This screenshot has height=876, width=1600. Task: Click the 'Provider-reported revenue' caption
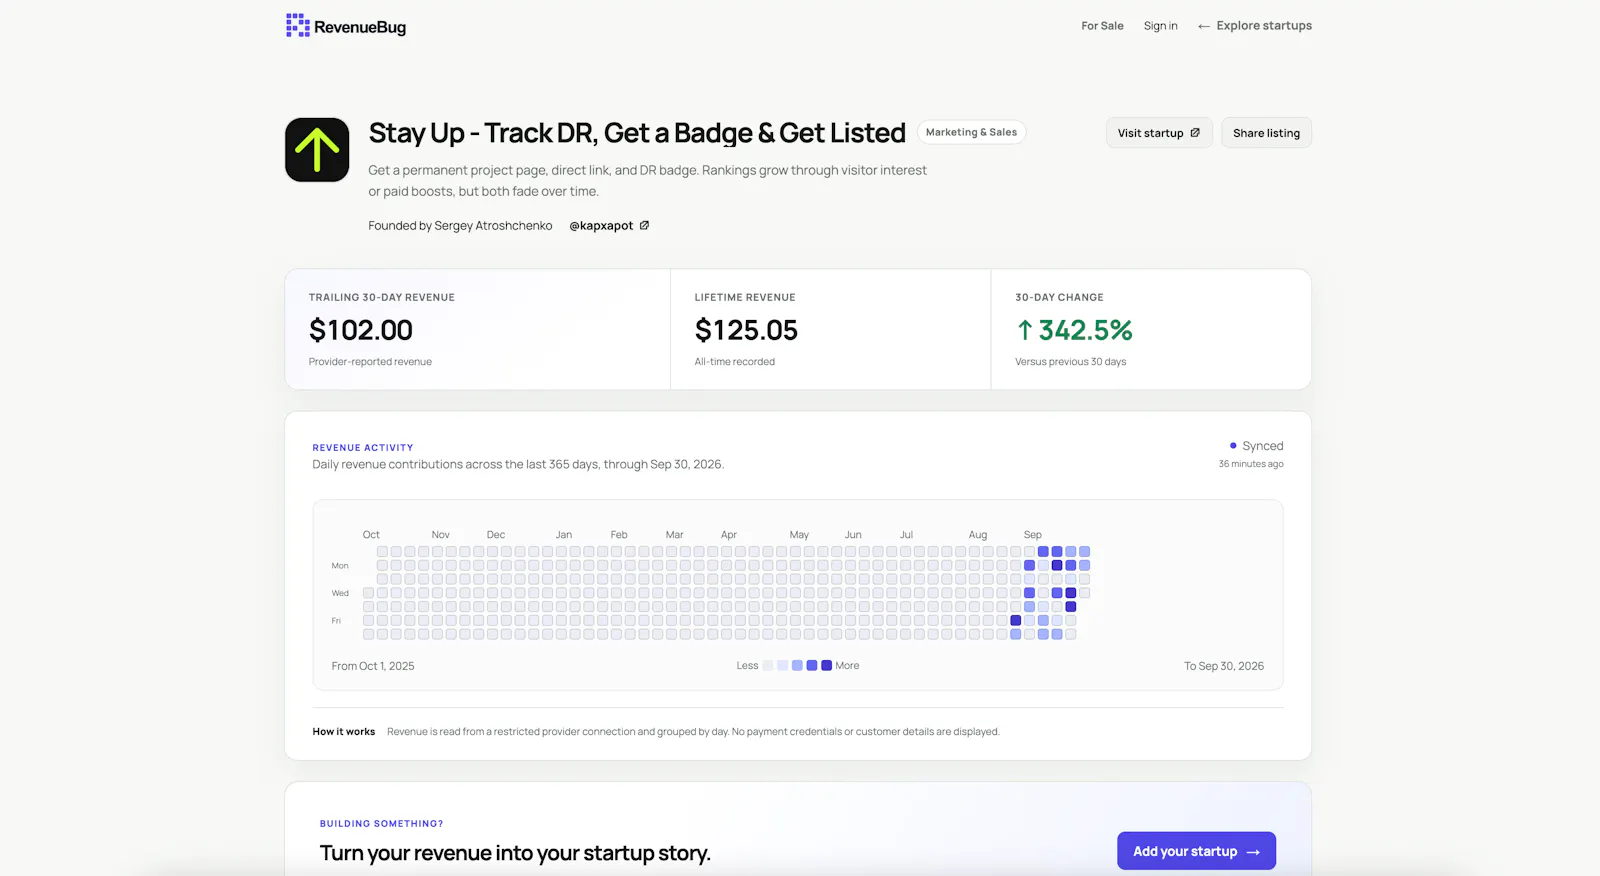pyautogui.click(x=370, y=362)
